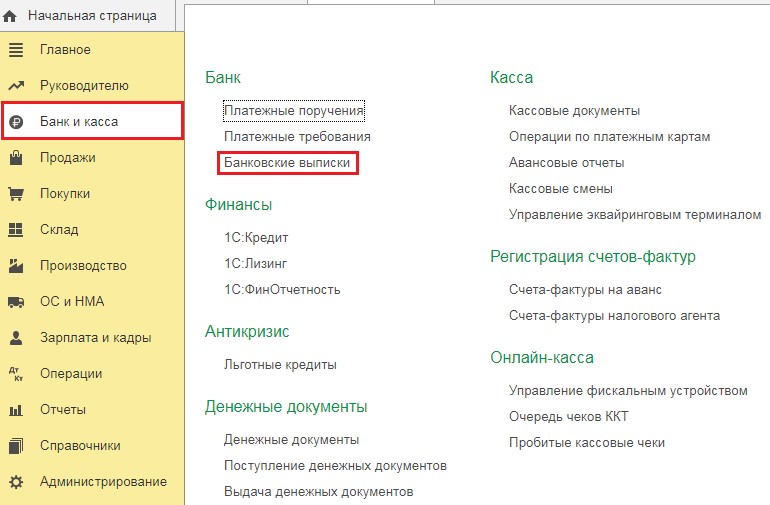
Task: Click the gear icon for Администрирование
Action: tap(16, 482)
